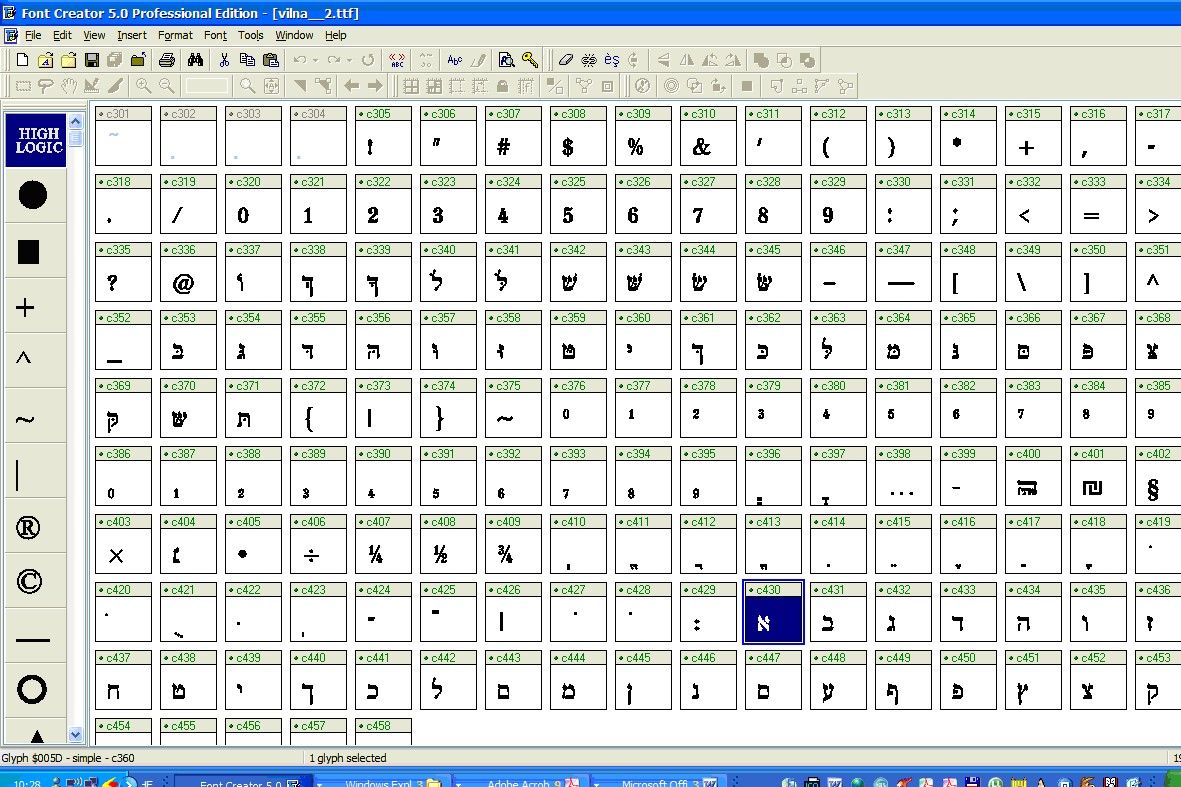
Task: Select glyph cell c402 section sign
Action: [x=1158, y=476]
